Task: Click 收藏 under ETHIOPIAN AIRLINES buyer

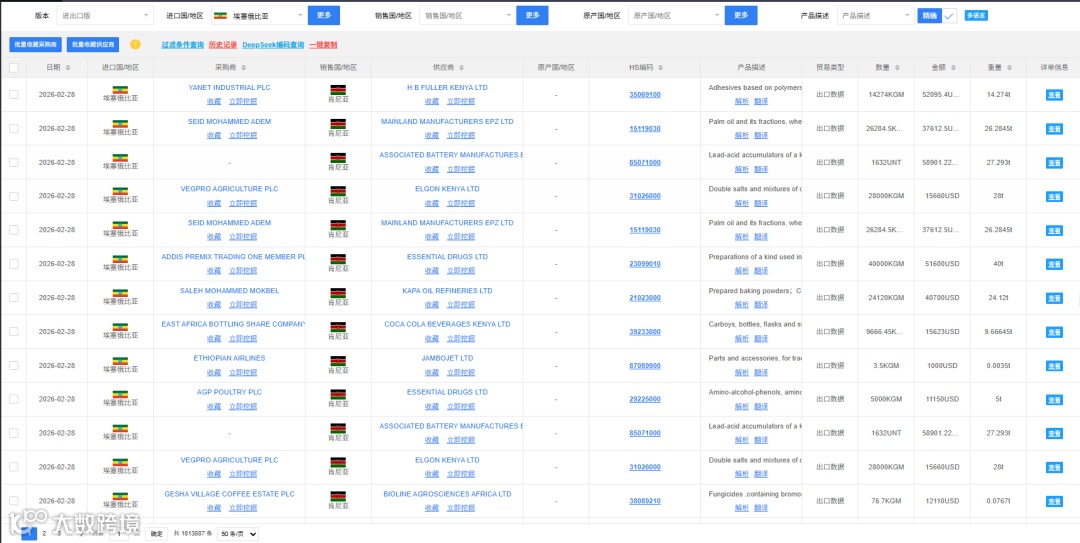Action: click(214, 372)
